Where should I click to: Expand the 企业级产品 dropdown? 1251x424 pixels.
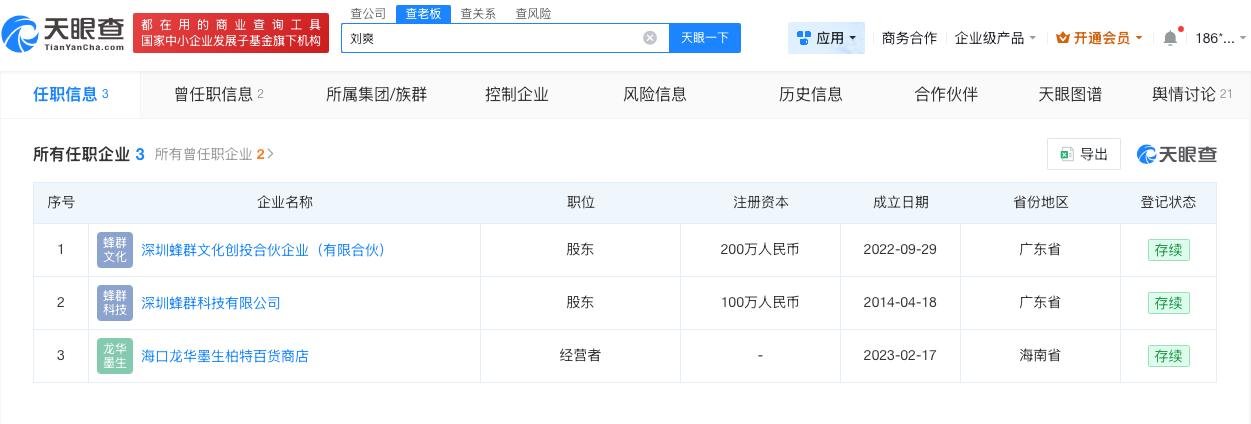coord(996,38)
